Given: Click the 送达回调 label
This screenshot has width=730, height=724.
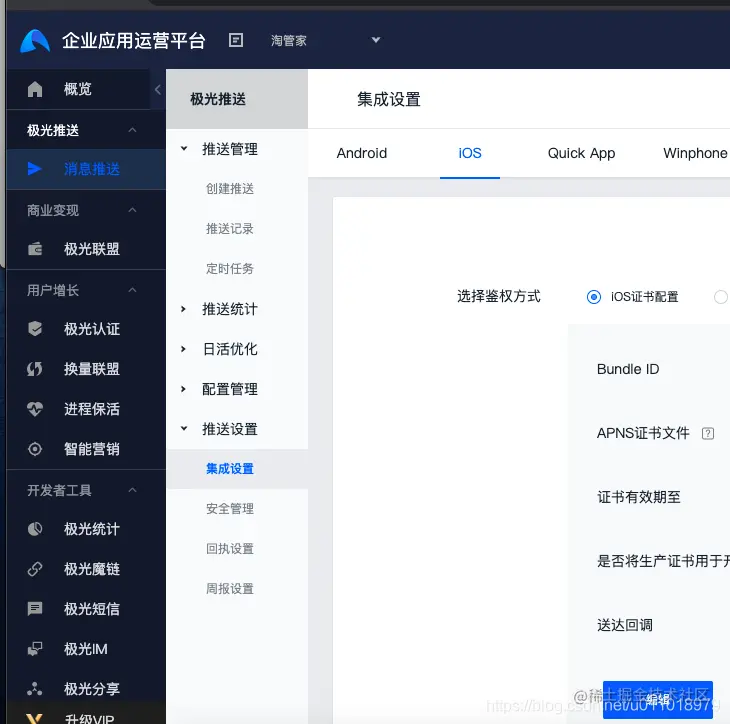Looking at the screenshot, I should [x=625, y=625].
